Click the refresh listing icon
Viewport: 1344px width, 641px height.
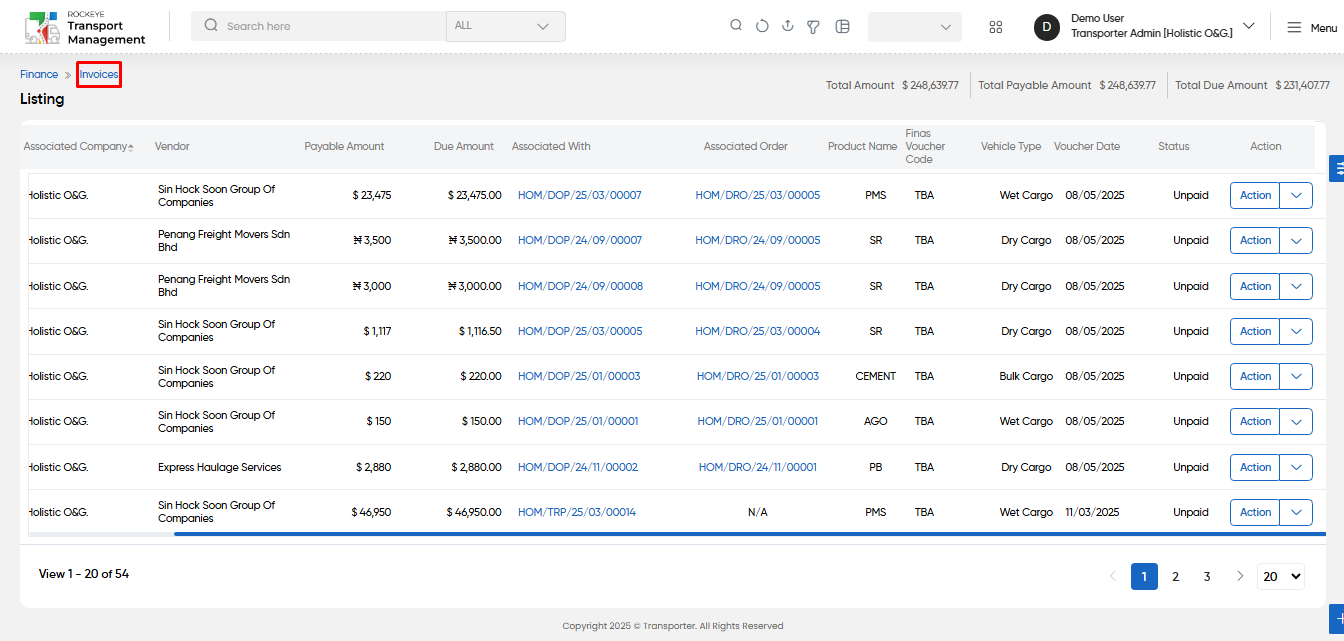762,26
